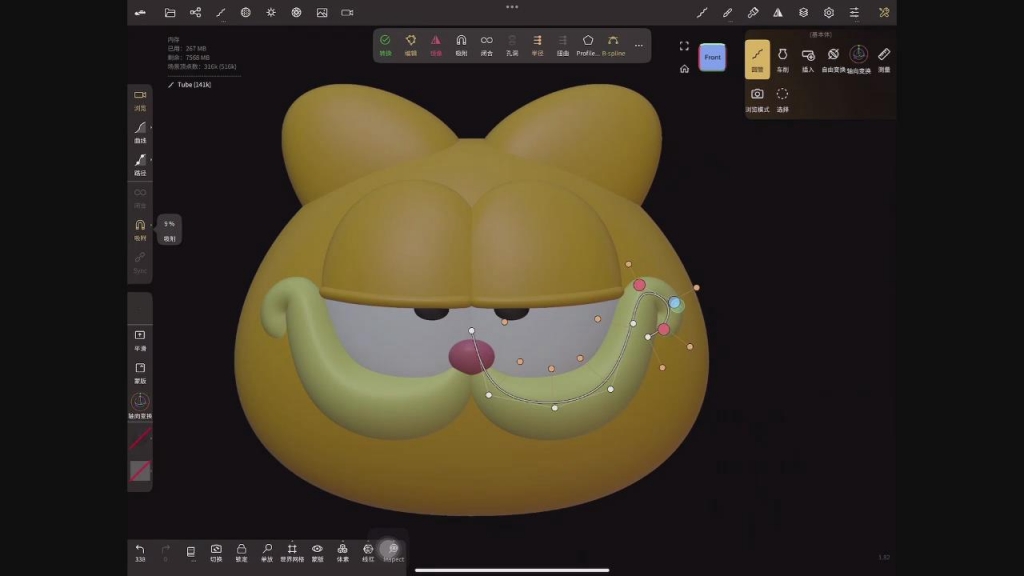Tap the Smooth shortcut in left sidebar
The image size is (1024, 576).
click(x=140, y=340)
